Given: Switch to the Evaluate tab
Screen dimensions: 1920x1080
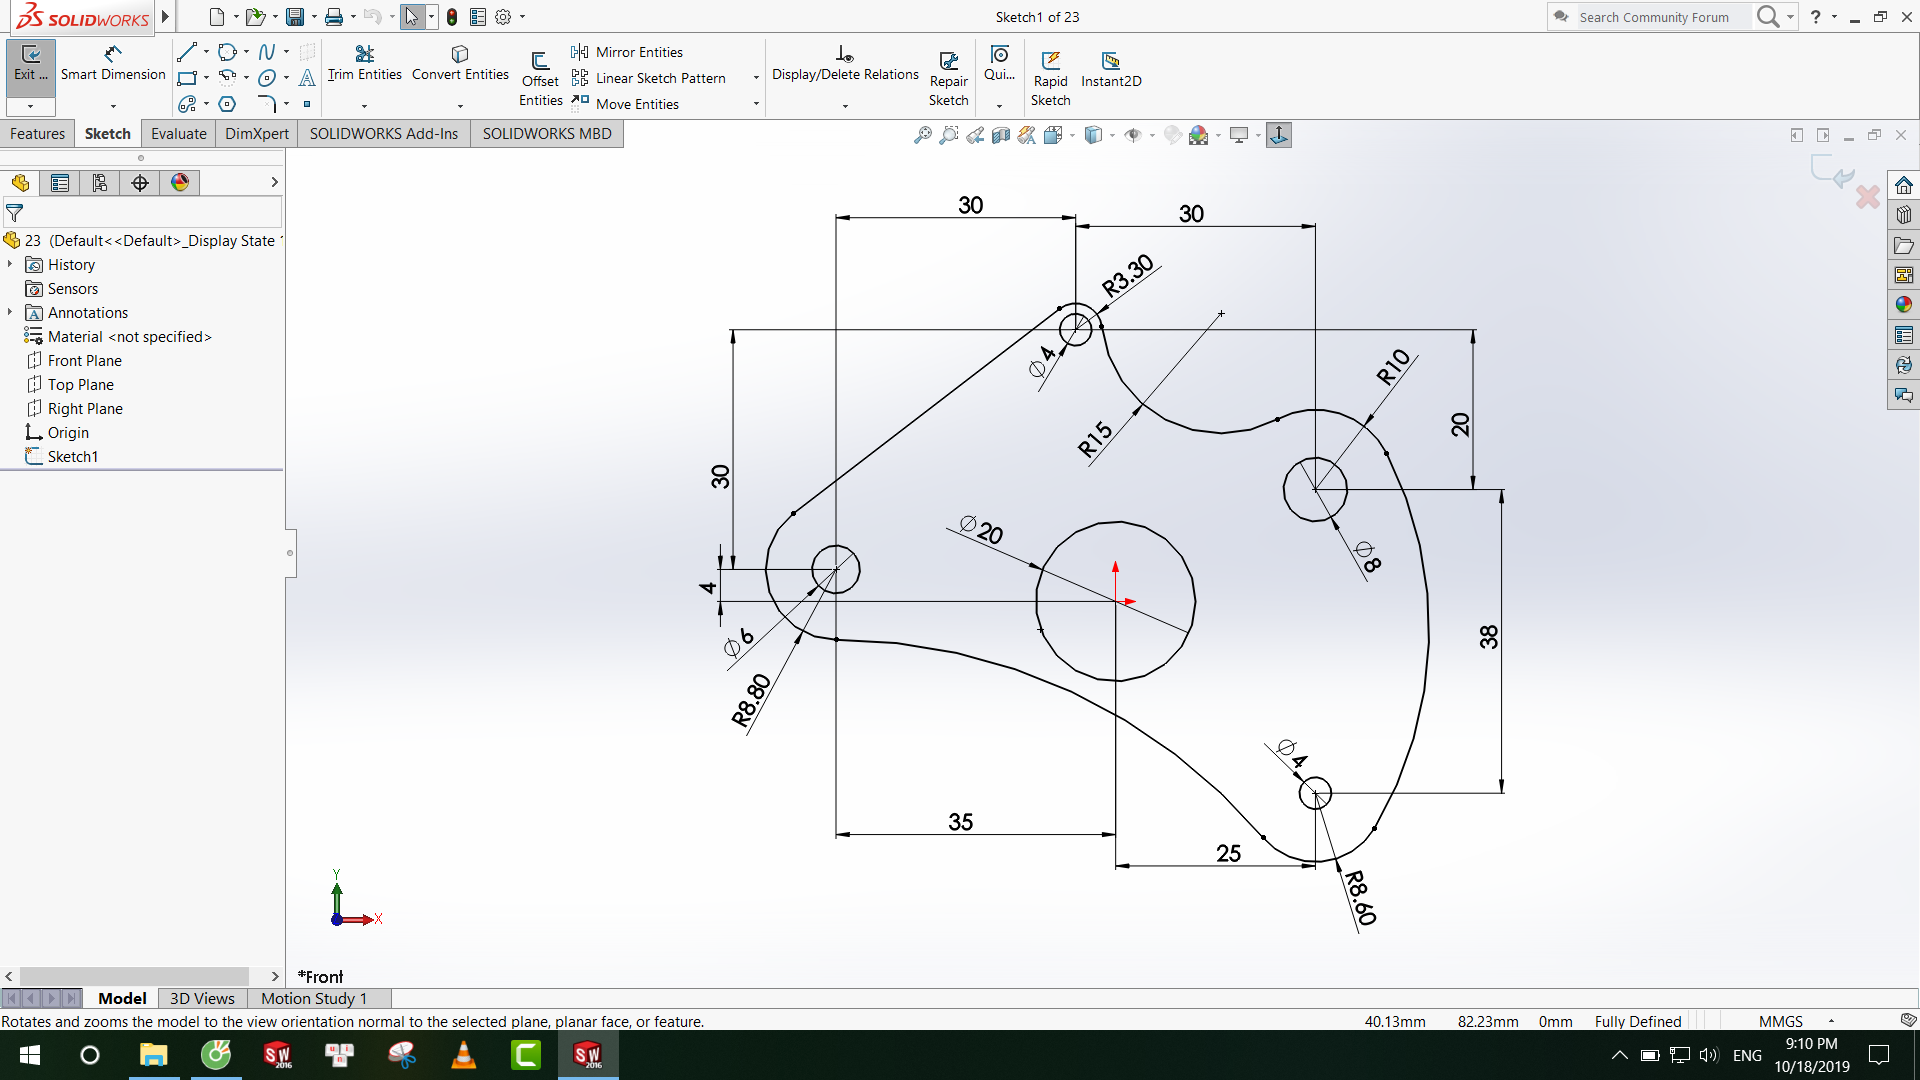Looking at the screenshot, I should 179,134.
